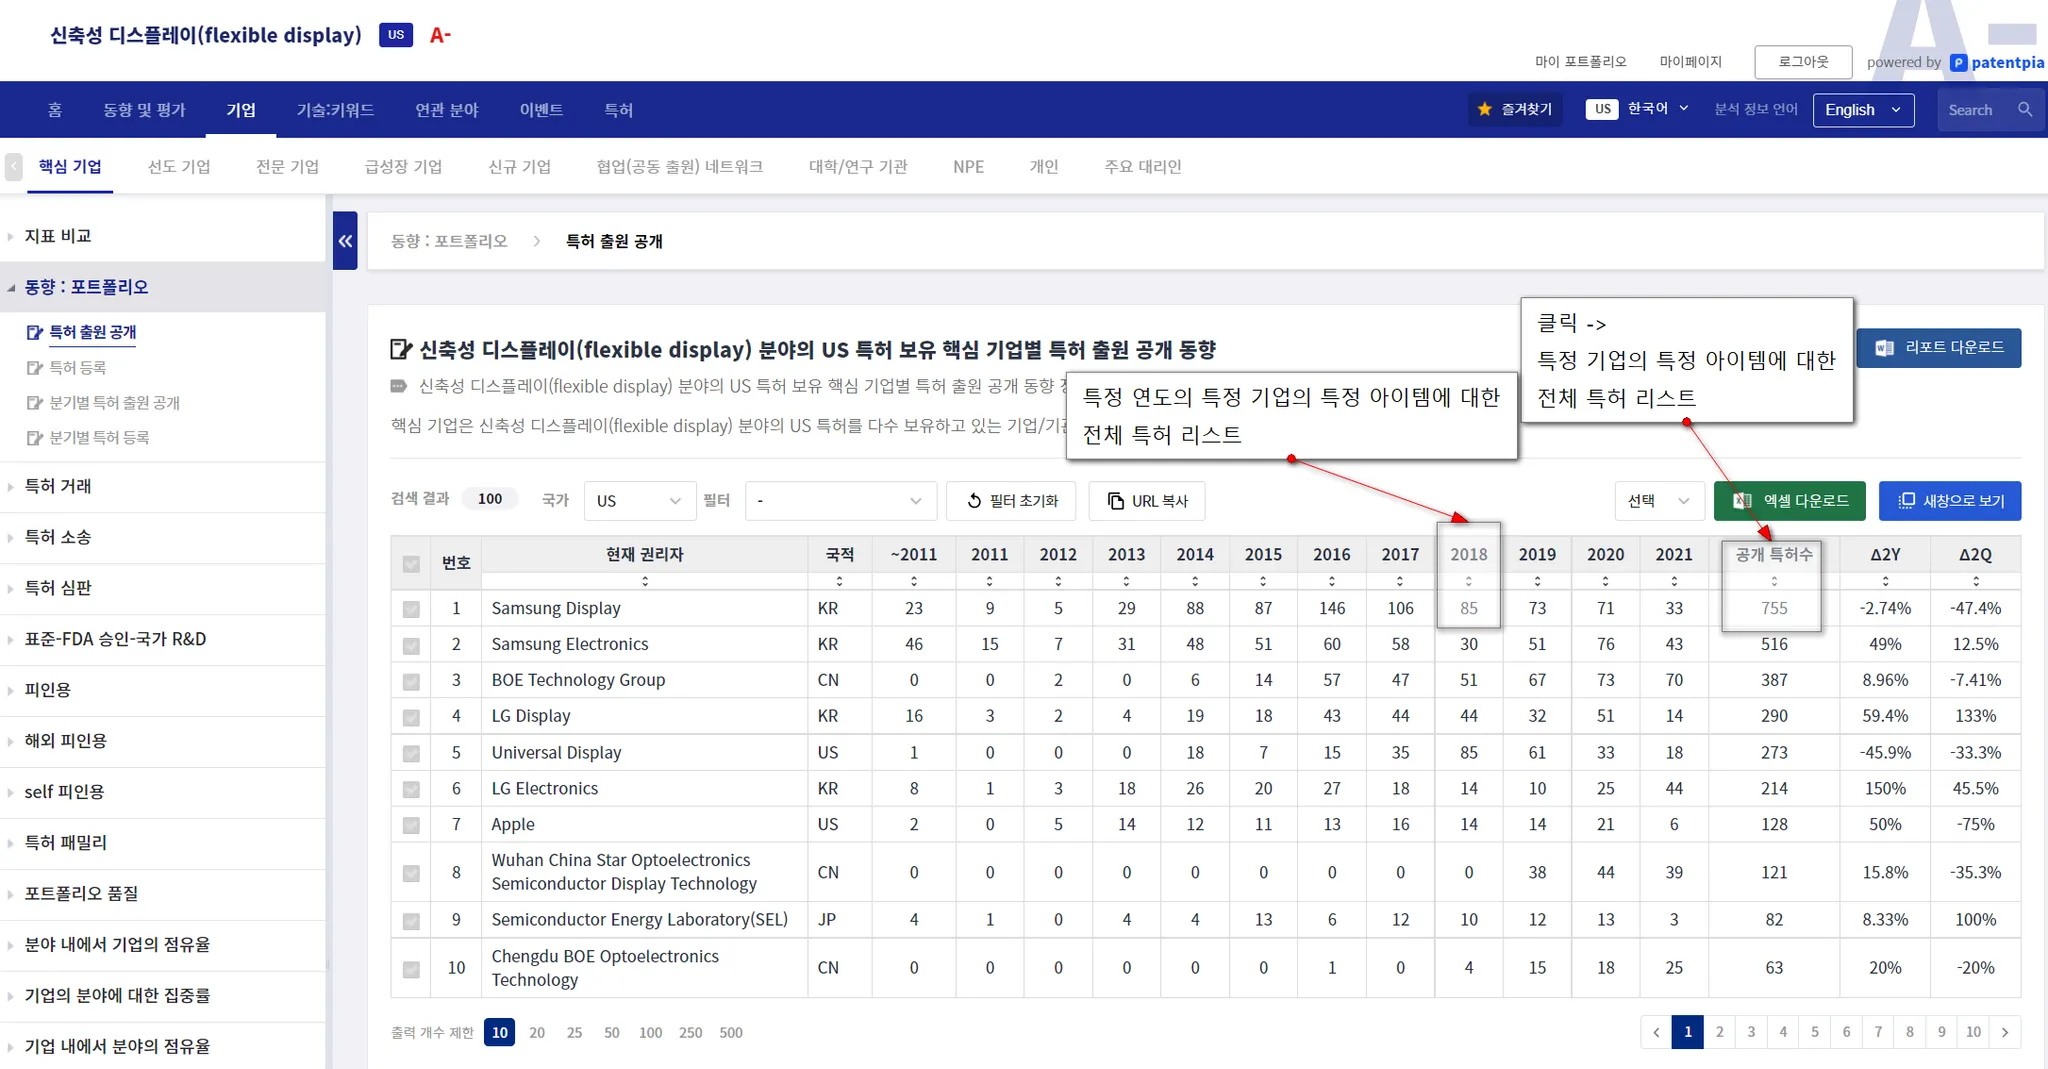Image resolution: width=2048 pixels, height=1069 pixels.
Task: Click Samsung Display's 공개 특허수 value 755
Action: click(1774, 608)
